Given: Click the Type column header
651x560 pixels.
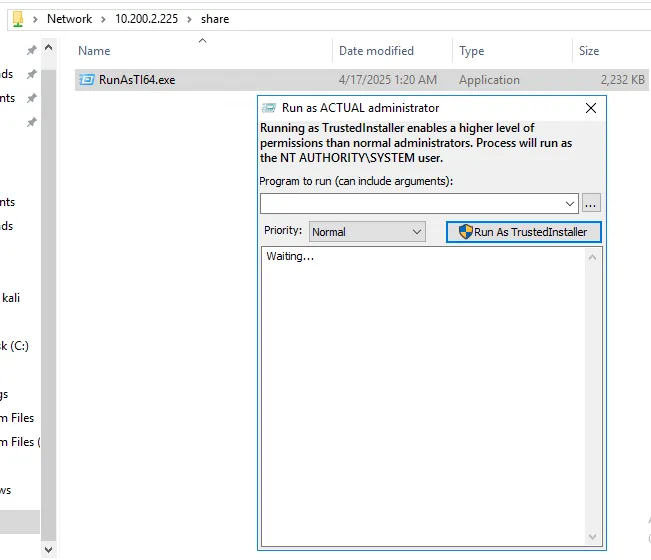Looking at the screenshot, I should pos(472,51).
